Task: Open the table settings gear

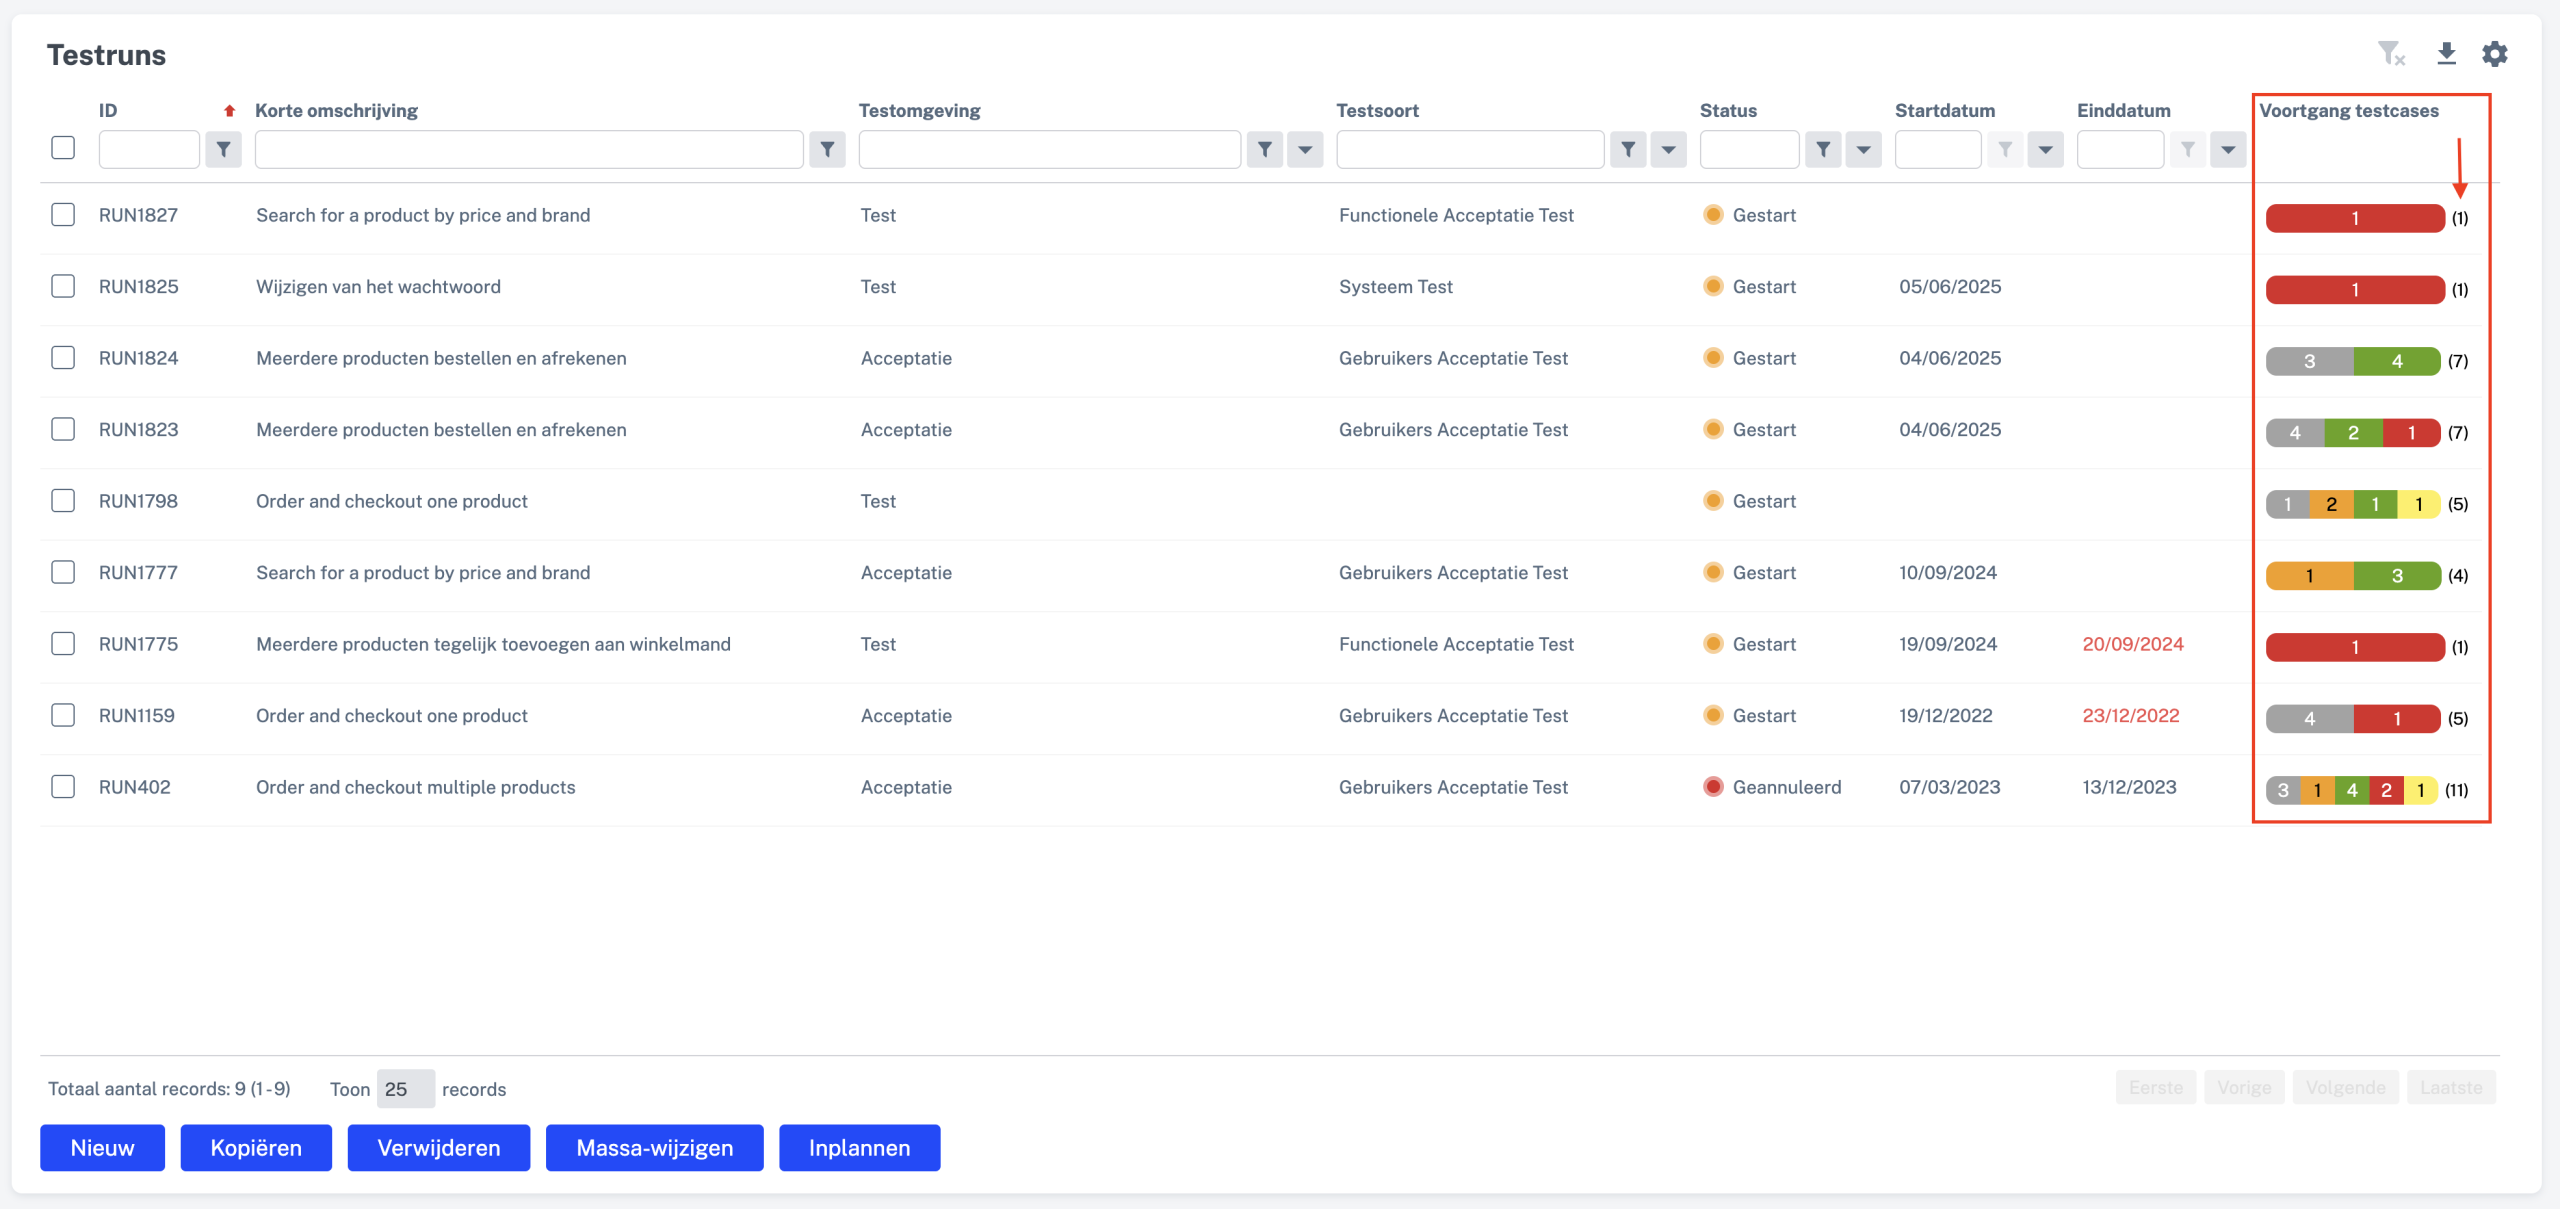Action: 2495,54
